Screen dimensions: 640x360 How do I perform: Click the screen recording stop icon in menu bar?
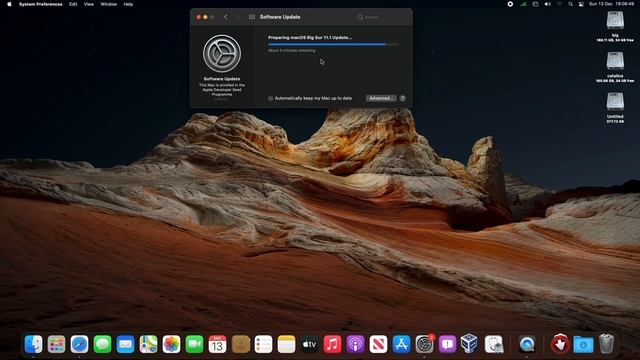click(510, 4)
